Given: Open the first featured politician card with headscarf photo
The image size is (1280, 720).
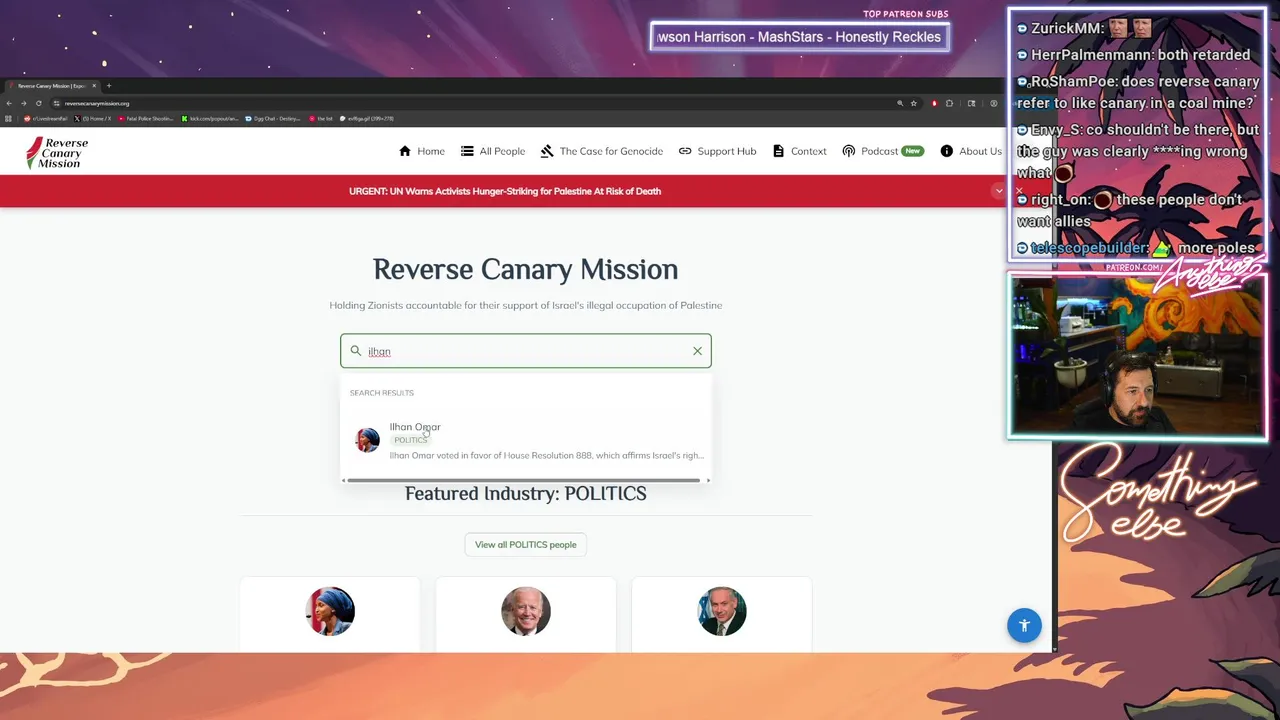Looking at the screenshot, I should click(330, 613).
